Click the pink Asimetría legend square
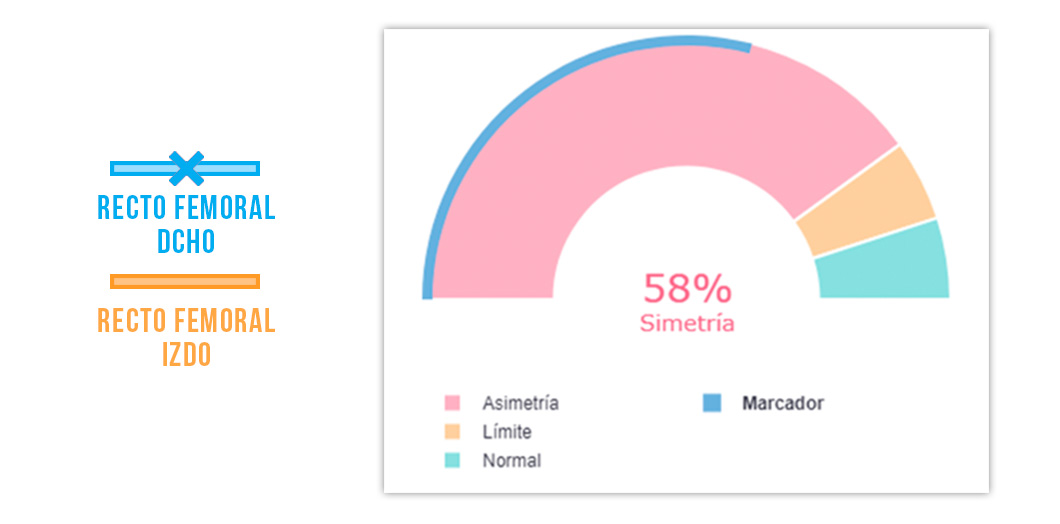The width and height of the screenshot is (1060, 524). pyautogui.click(x=452, y=403)
